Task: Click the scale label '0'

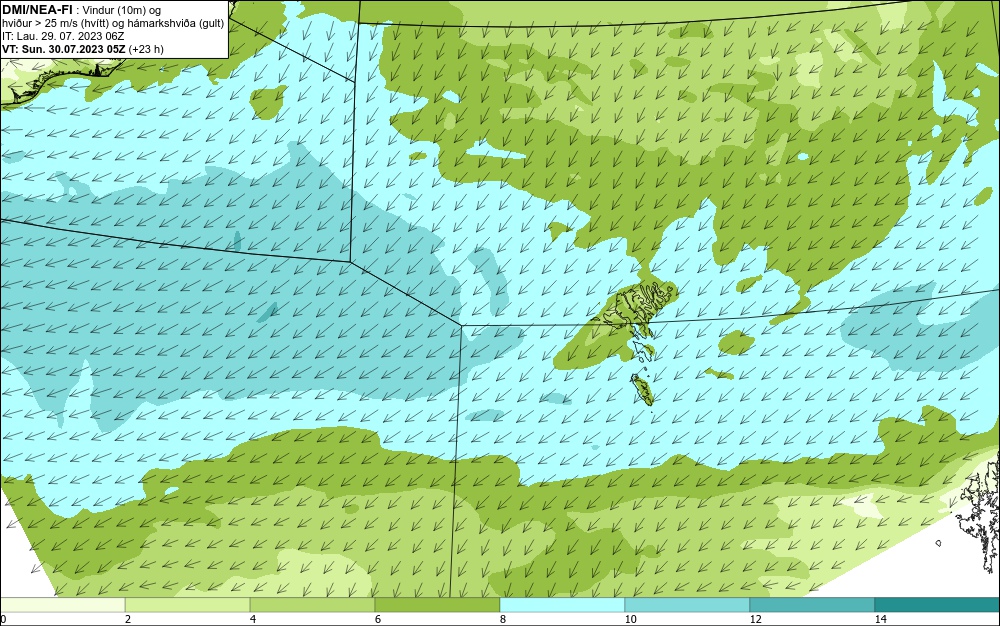Action: click(3, 620)
